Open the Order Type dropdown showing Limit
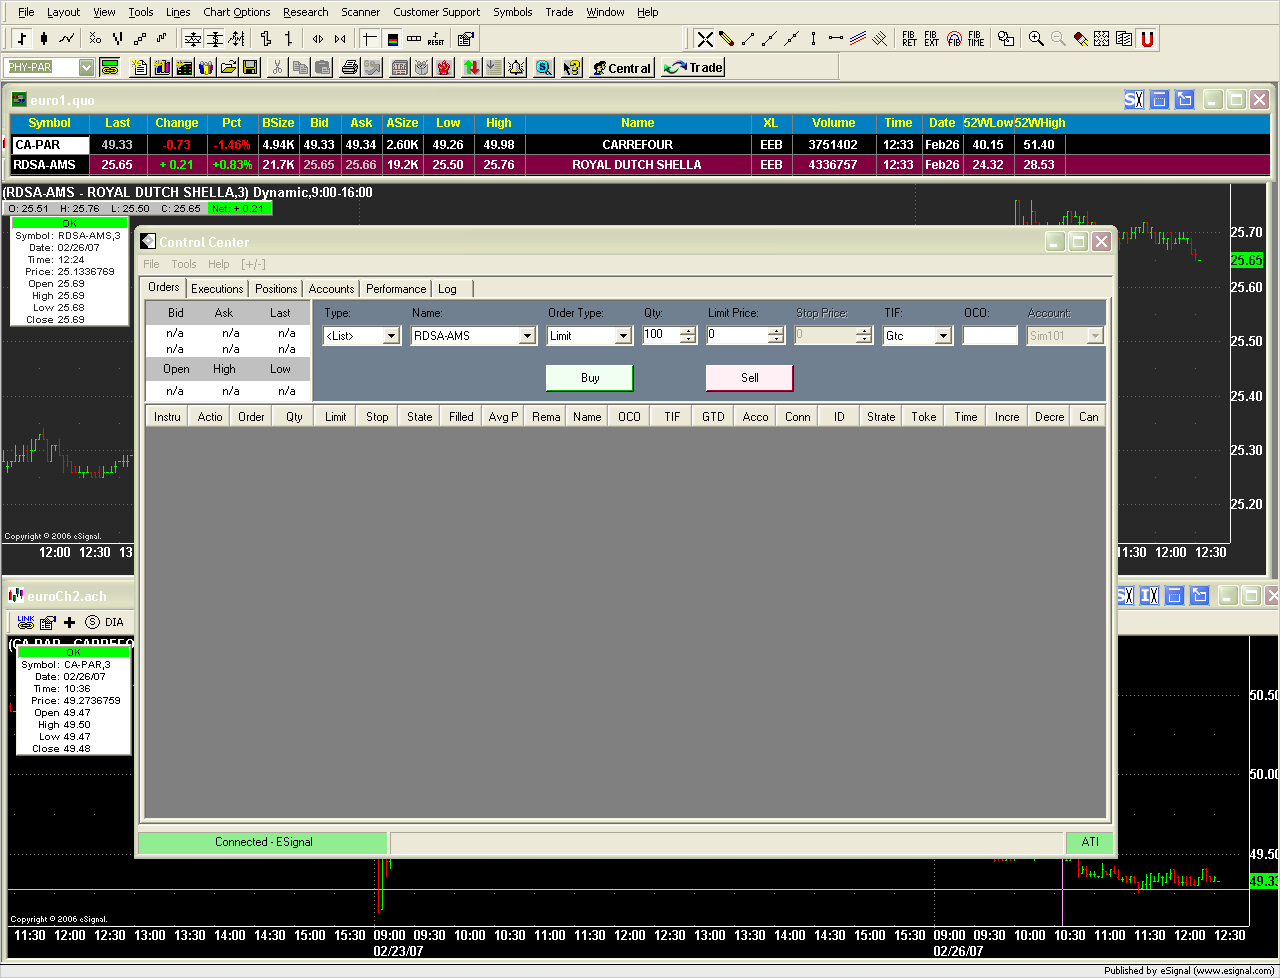The width and height of the screenshot is (1280, 978). tap(624, 336)
